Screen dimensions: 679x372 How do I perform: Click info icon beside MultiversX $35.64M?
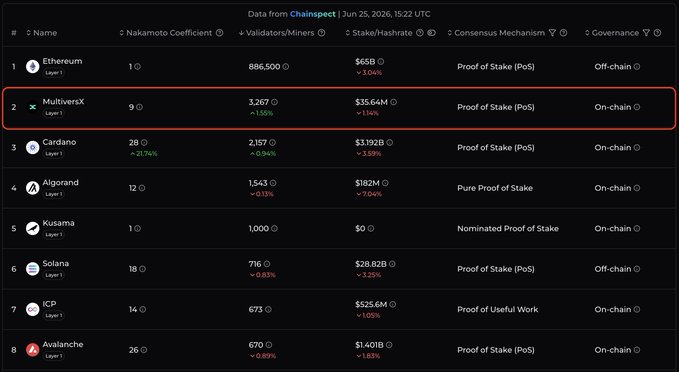pyautogui.click(x=393, y=102)
